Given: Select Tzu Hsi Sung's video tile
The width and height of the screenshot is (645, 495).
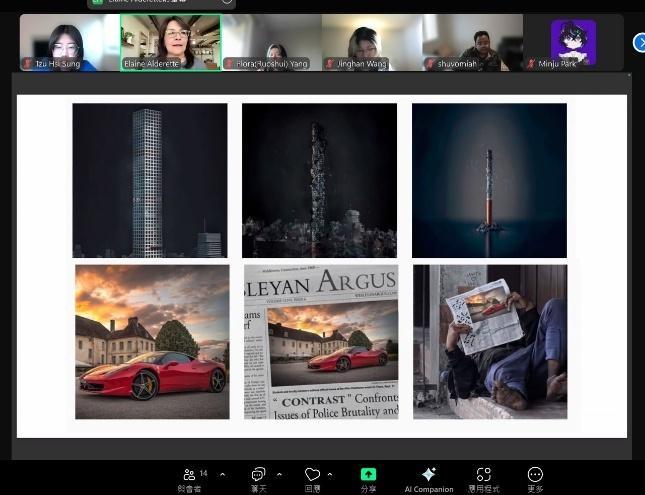Looking at the screenshot, I should tap(70, 43).
